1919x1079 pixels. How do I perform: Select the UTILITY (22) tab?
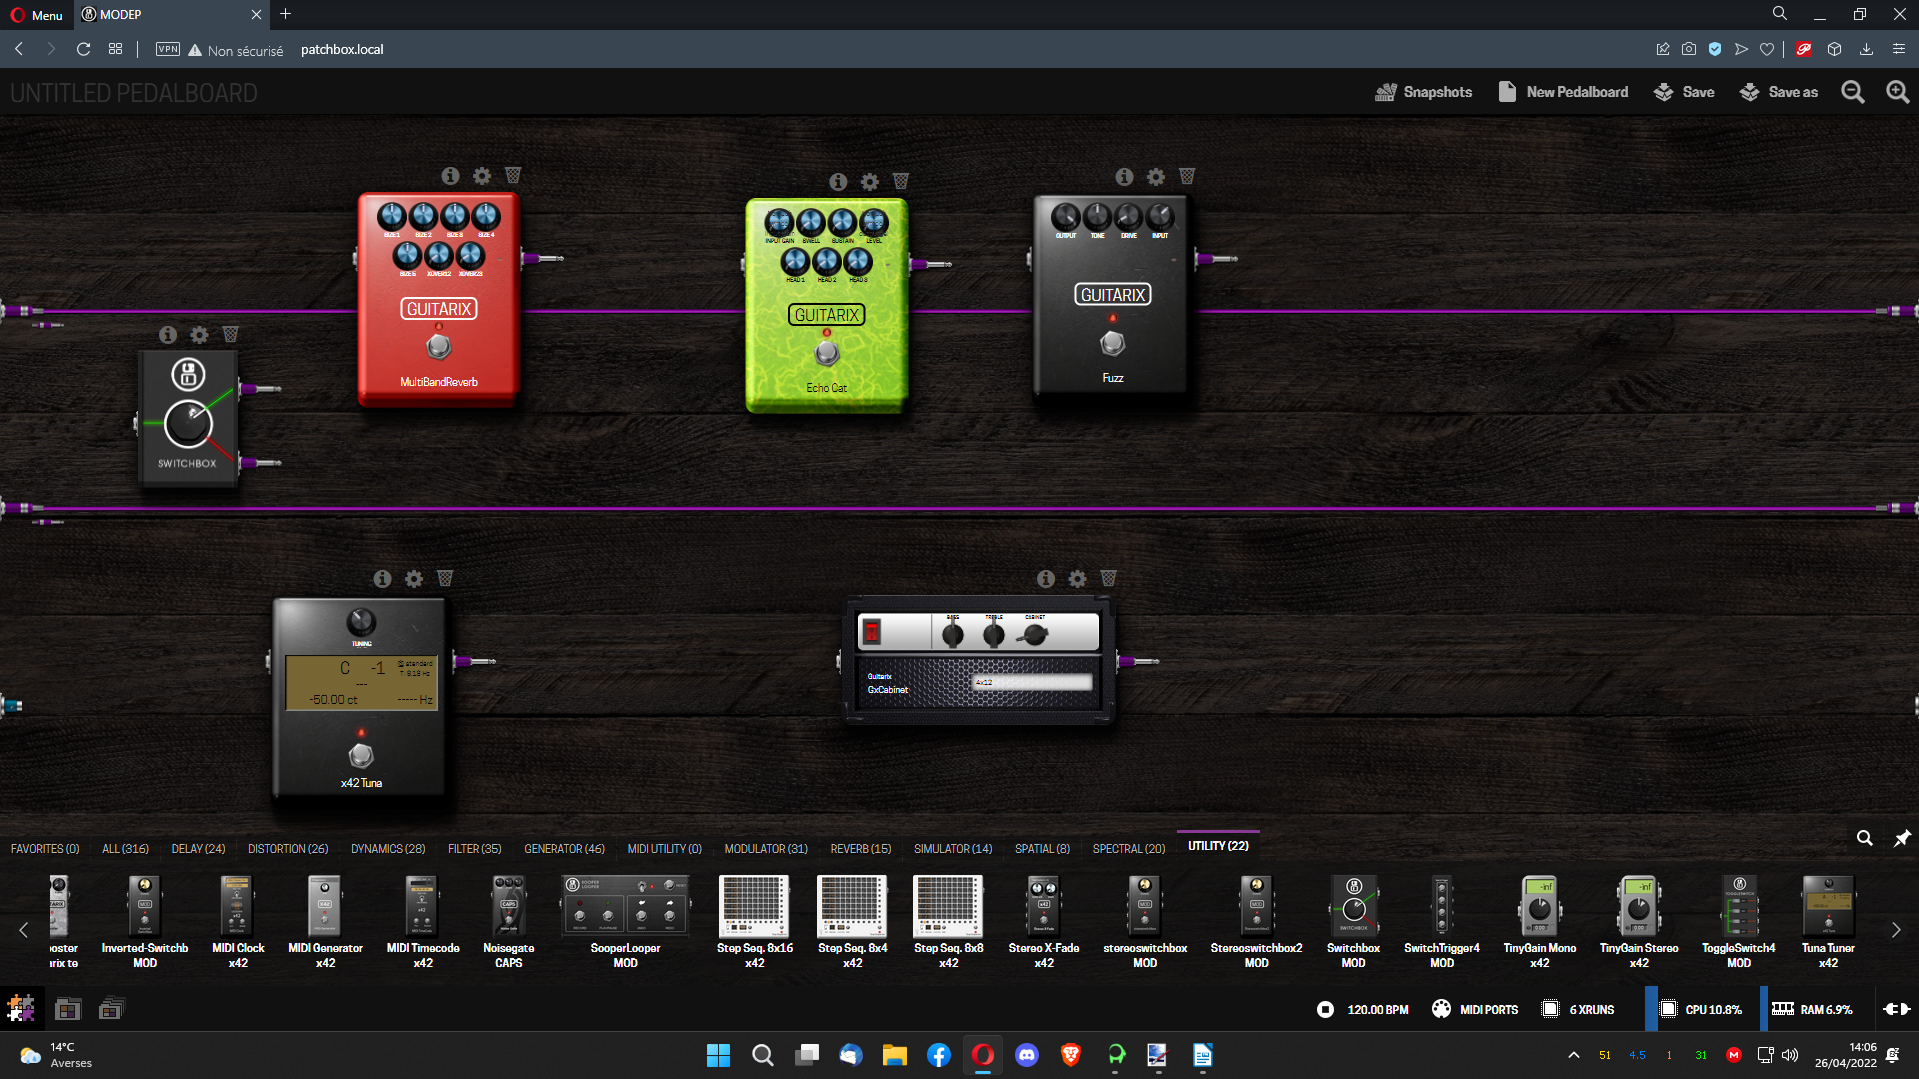tap(1218, 846)
